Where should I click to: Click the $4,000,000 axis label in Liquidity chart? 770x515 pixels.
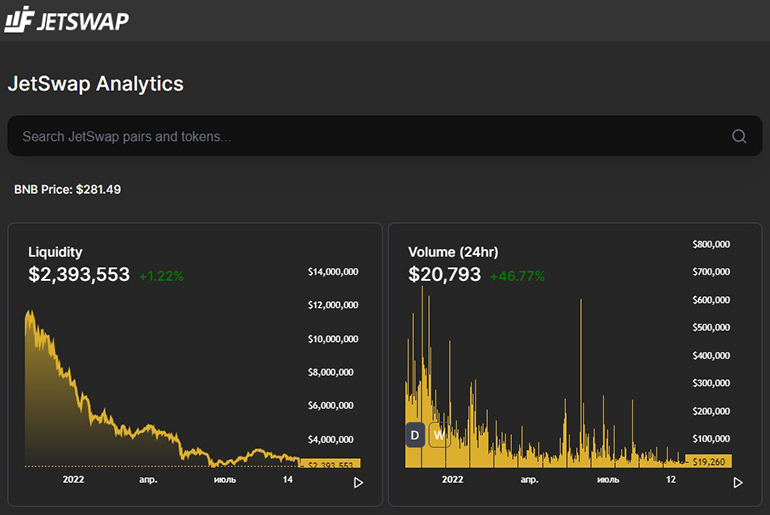(x=330, y=439)
